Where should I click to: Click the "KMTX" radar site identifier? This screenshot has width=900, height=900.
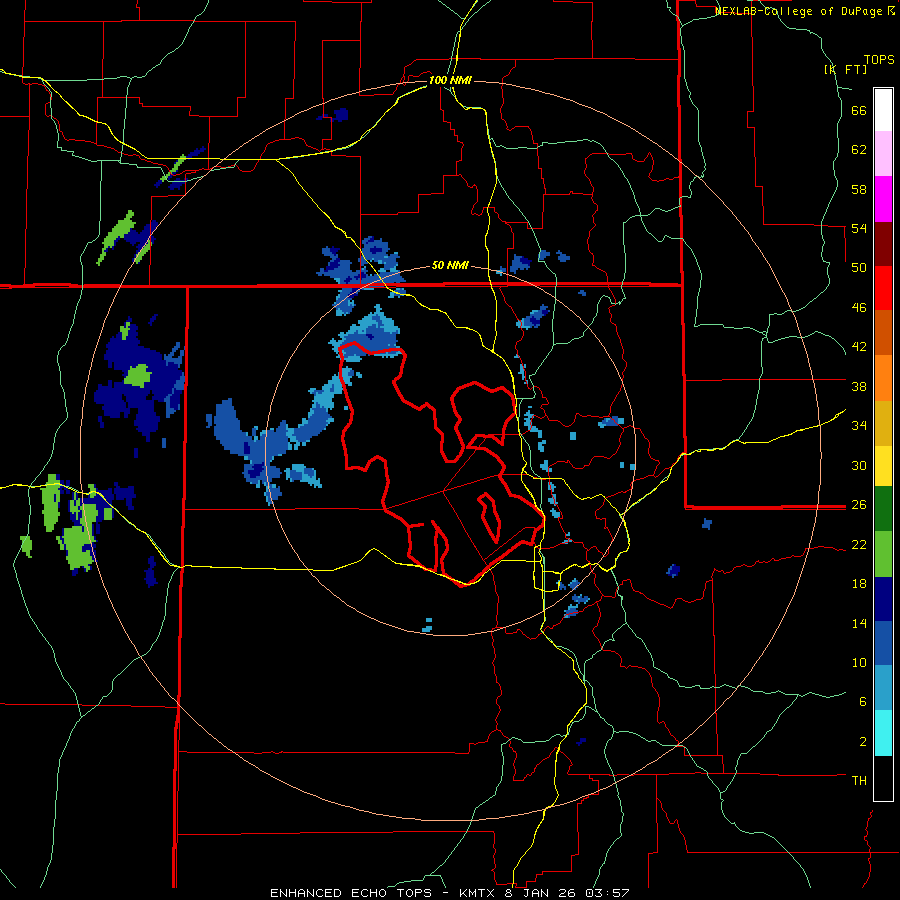476,893
